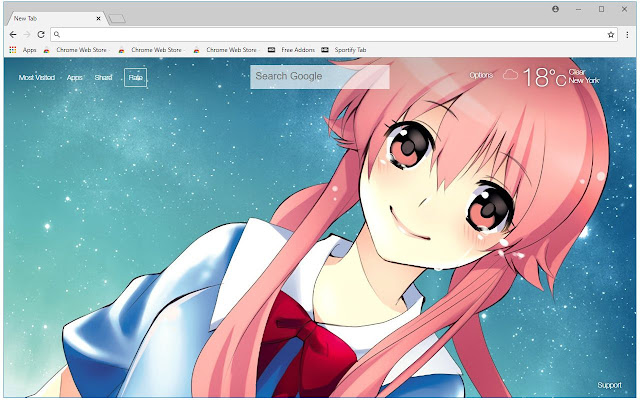Click the Free Addons bookmark favicon

click(271, 50)
